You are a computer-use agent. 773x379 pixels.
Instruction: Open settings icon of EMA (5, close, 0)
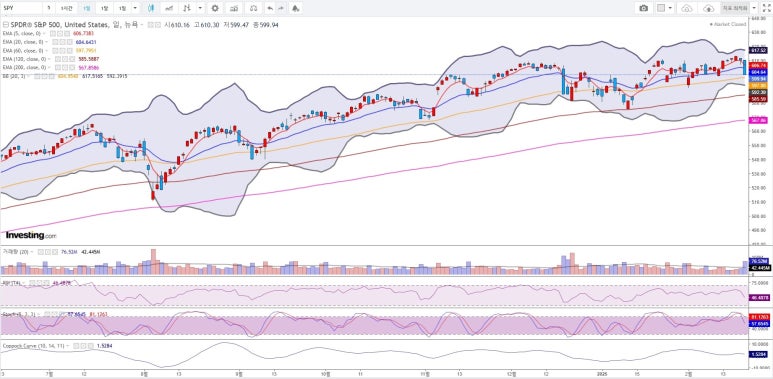click(59, 33)
